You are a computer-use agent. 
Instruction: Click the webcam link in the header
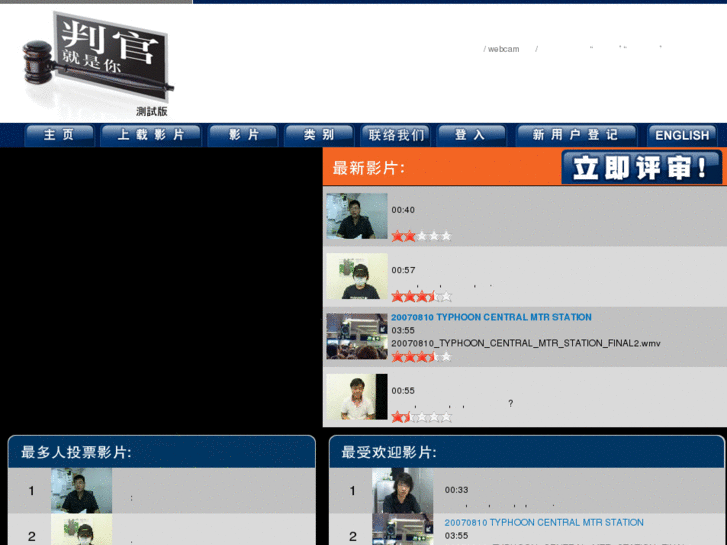coord(504,49)
